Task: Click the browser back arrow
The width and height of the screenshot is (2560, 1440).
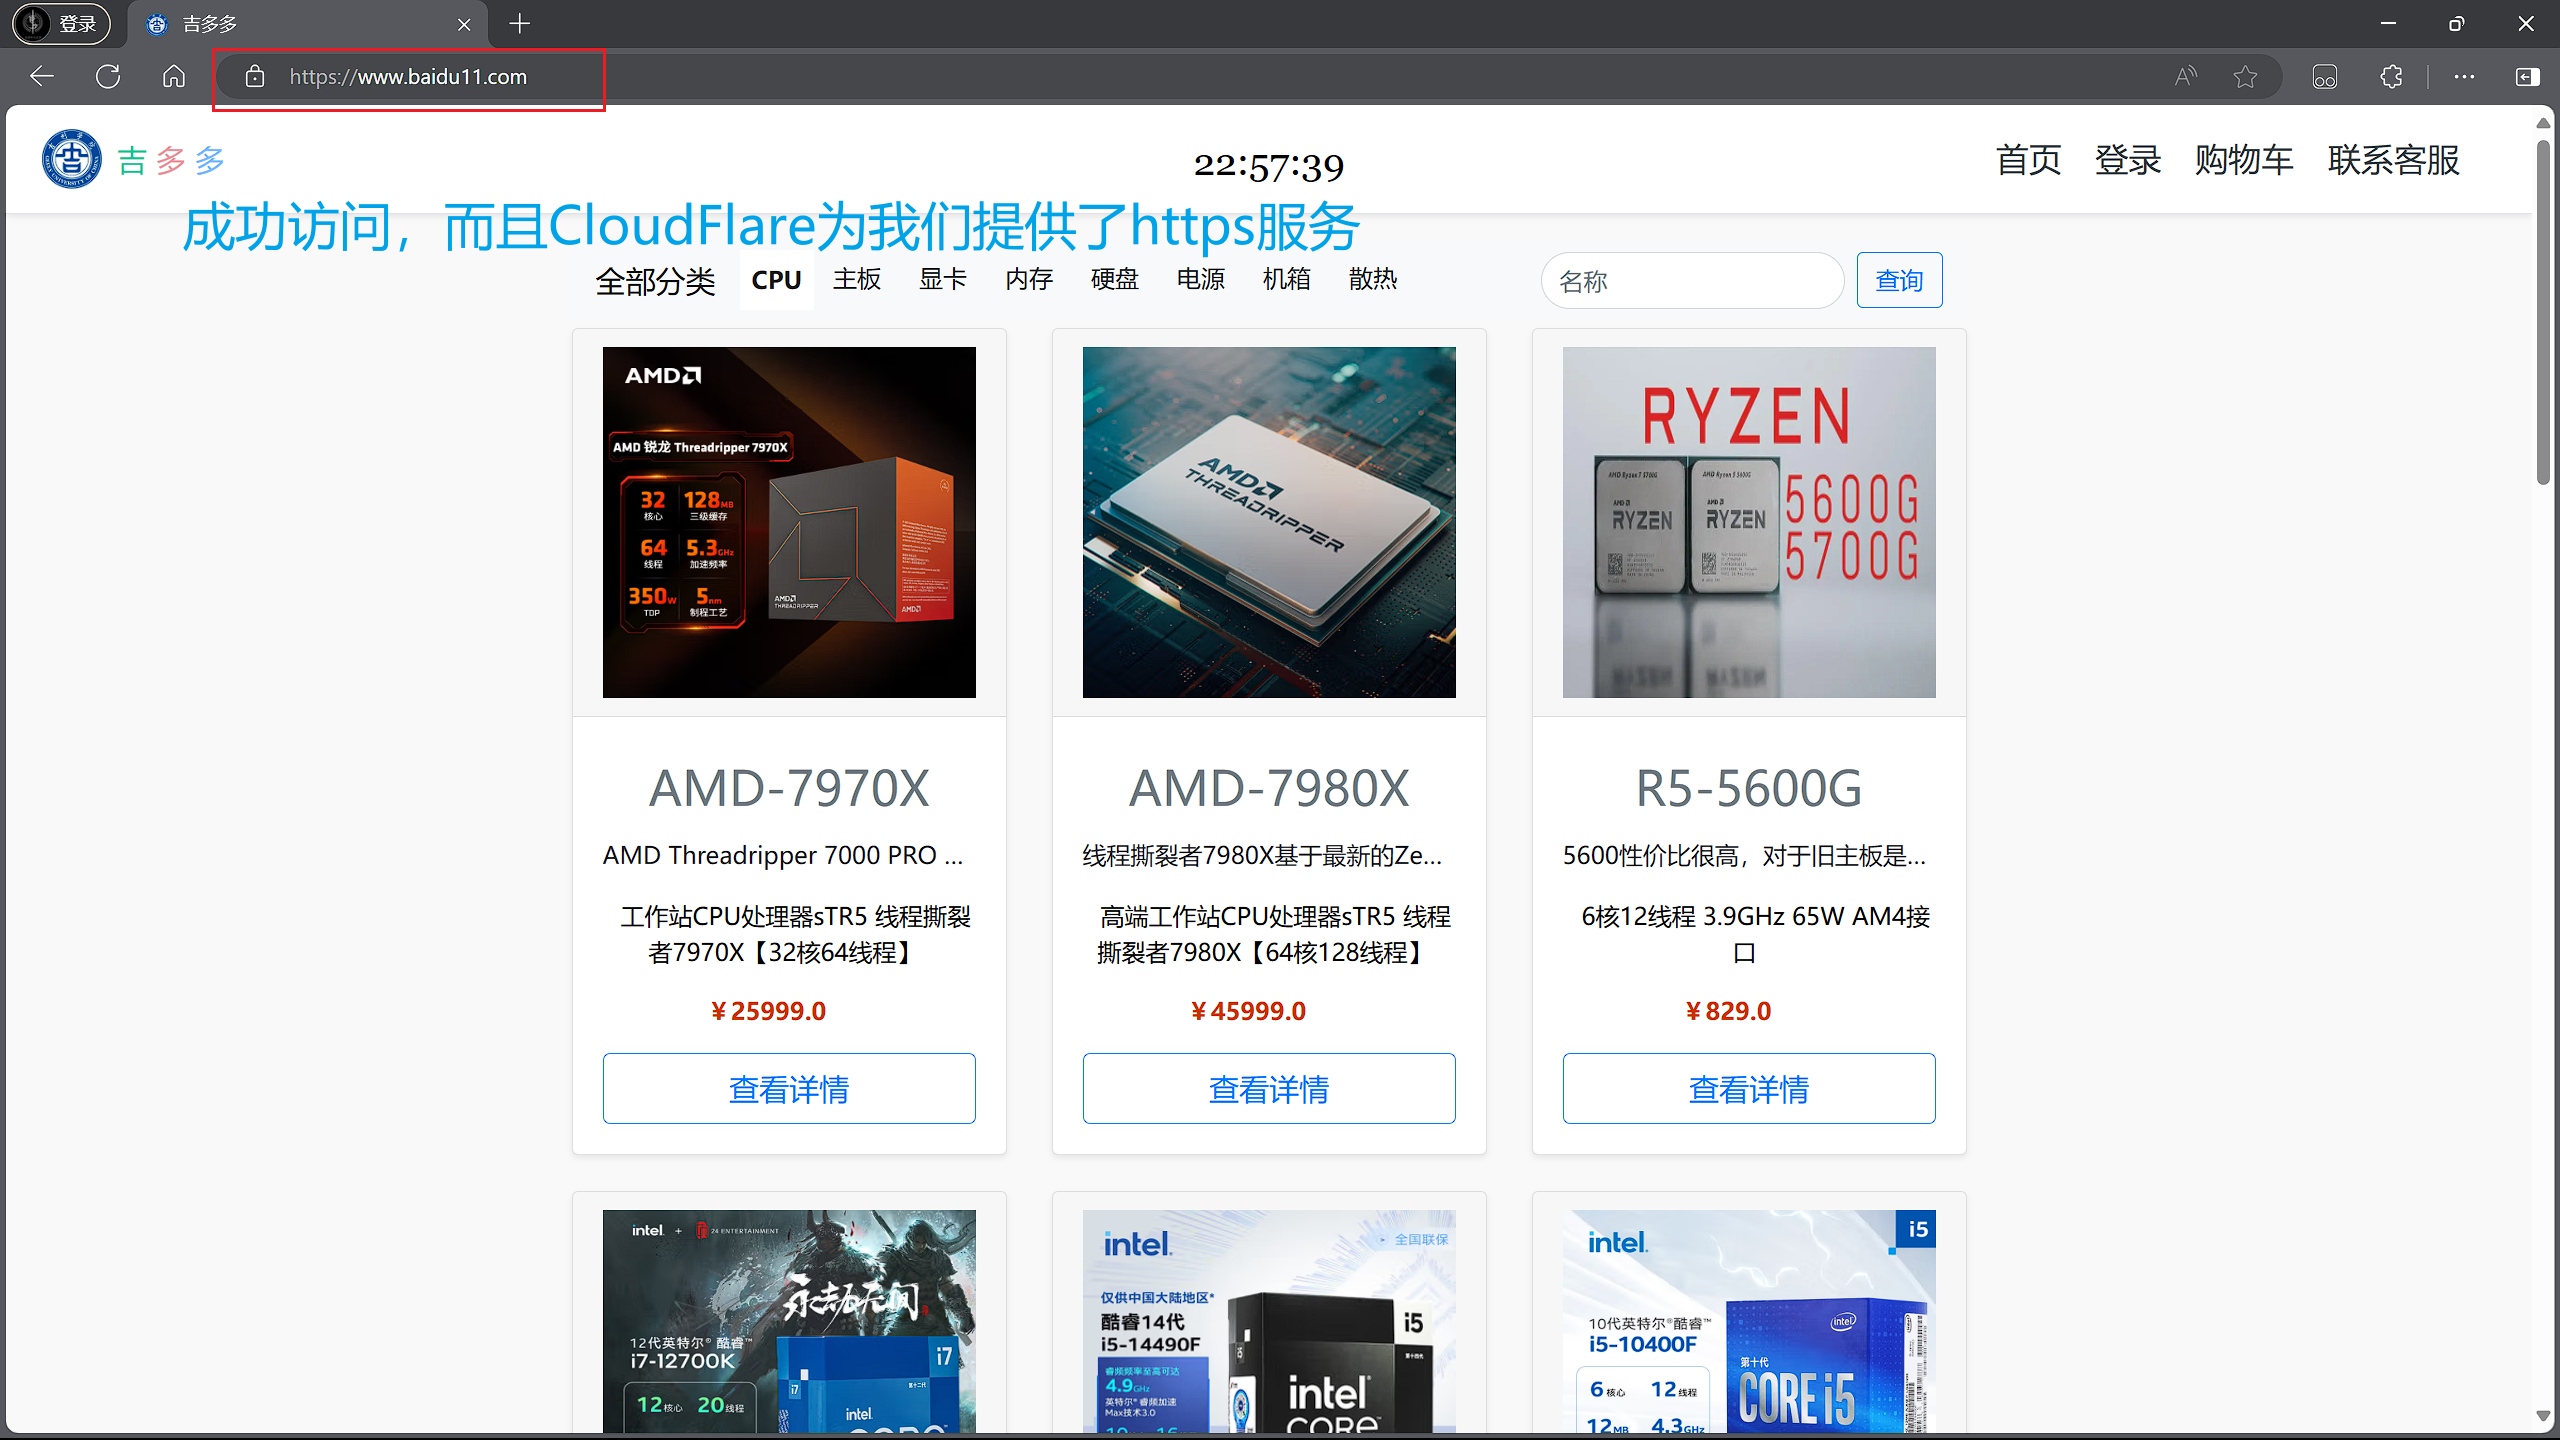Action: pyautogui.click(x=42, y=76)
